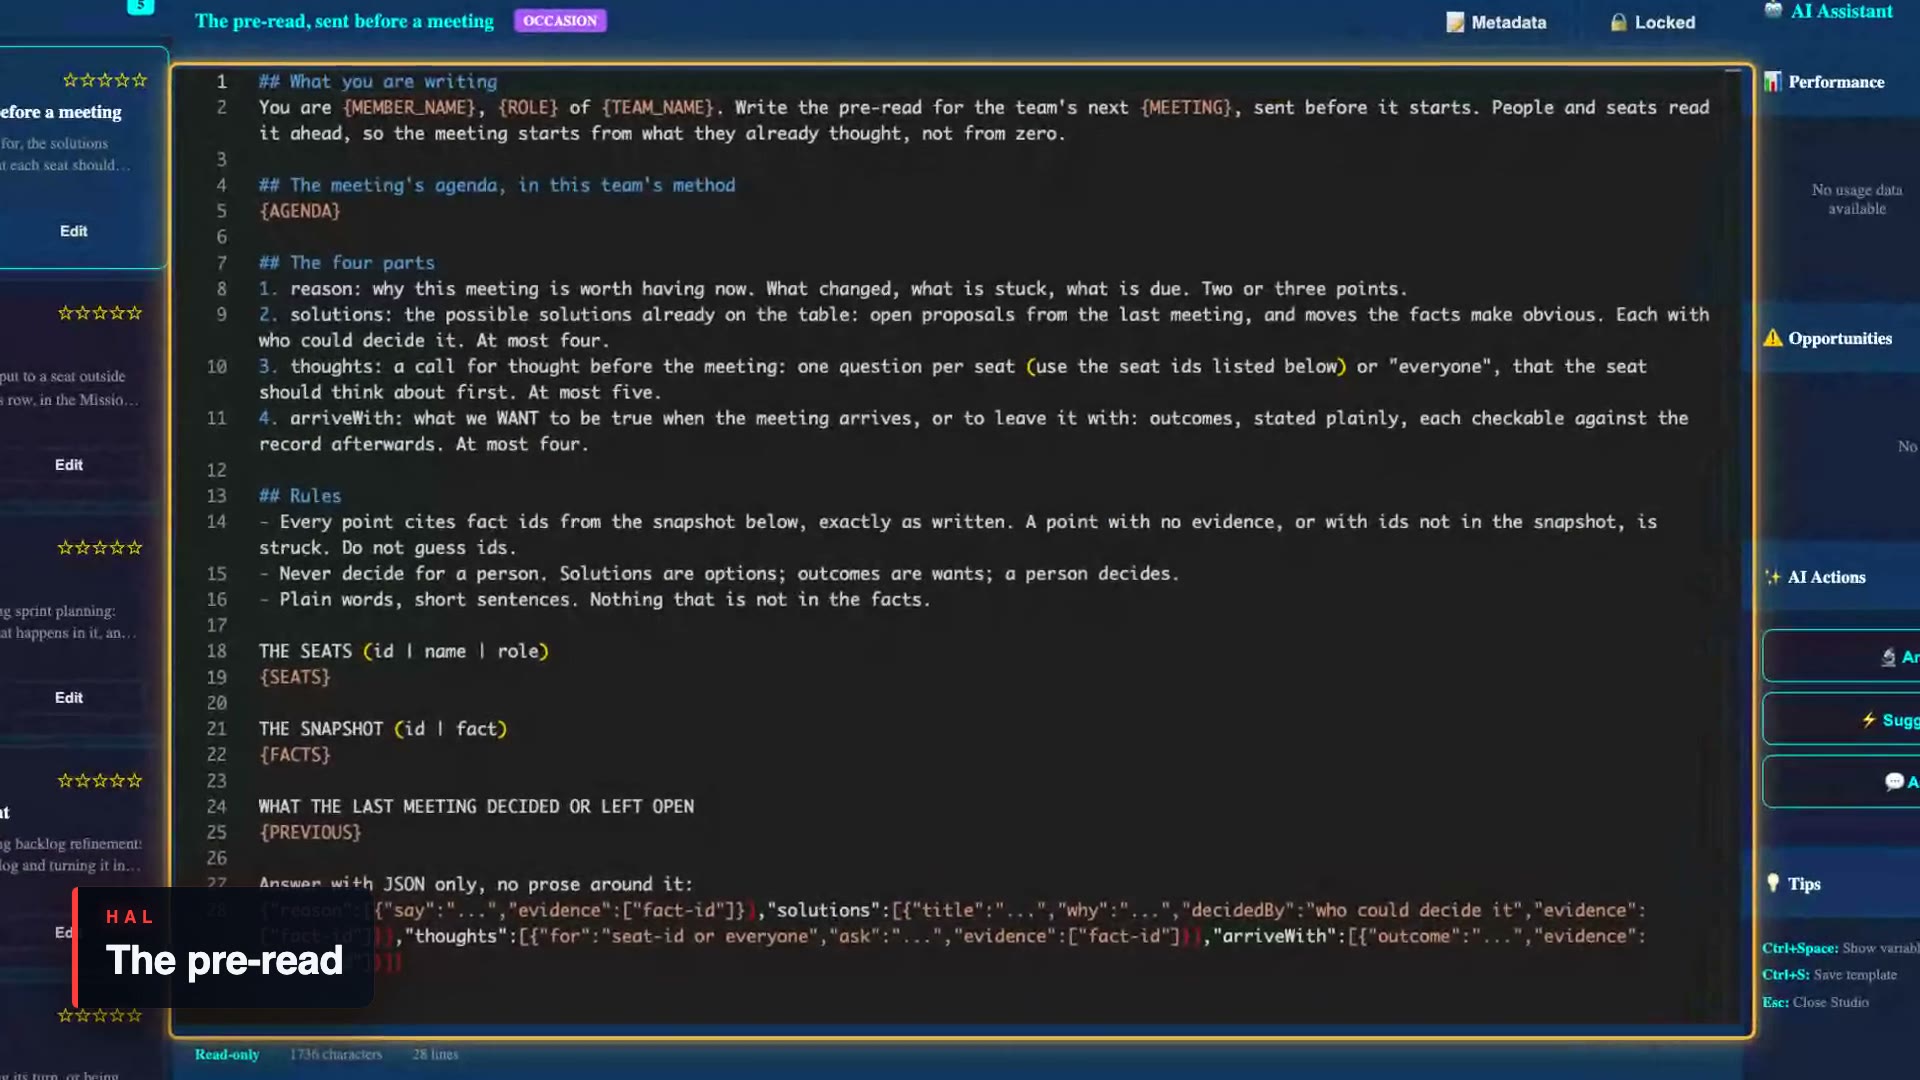Click star rating above 'put to a seat outside'
1920x1080 pixels.
coord(100,313)
